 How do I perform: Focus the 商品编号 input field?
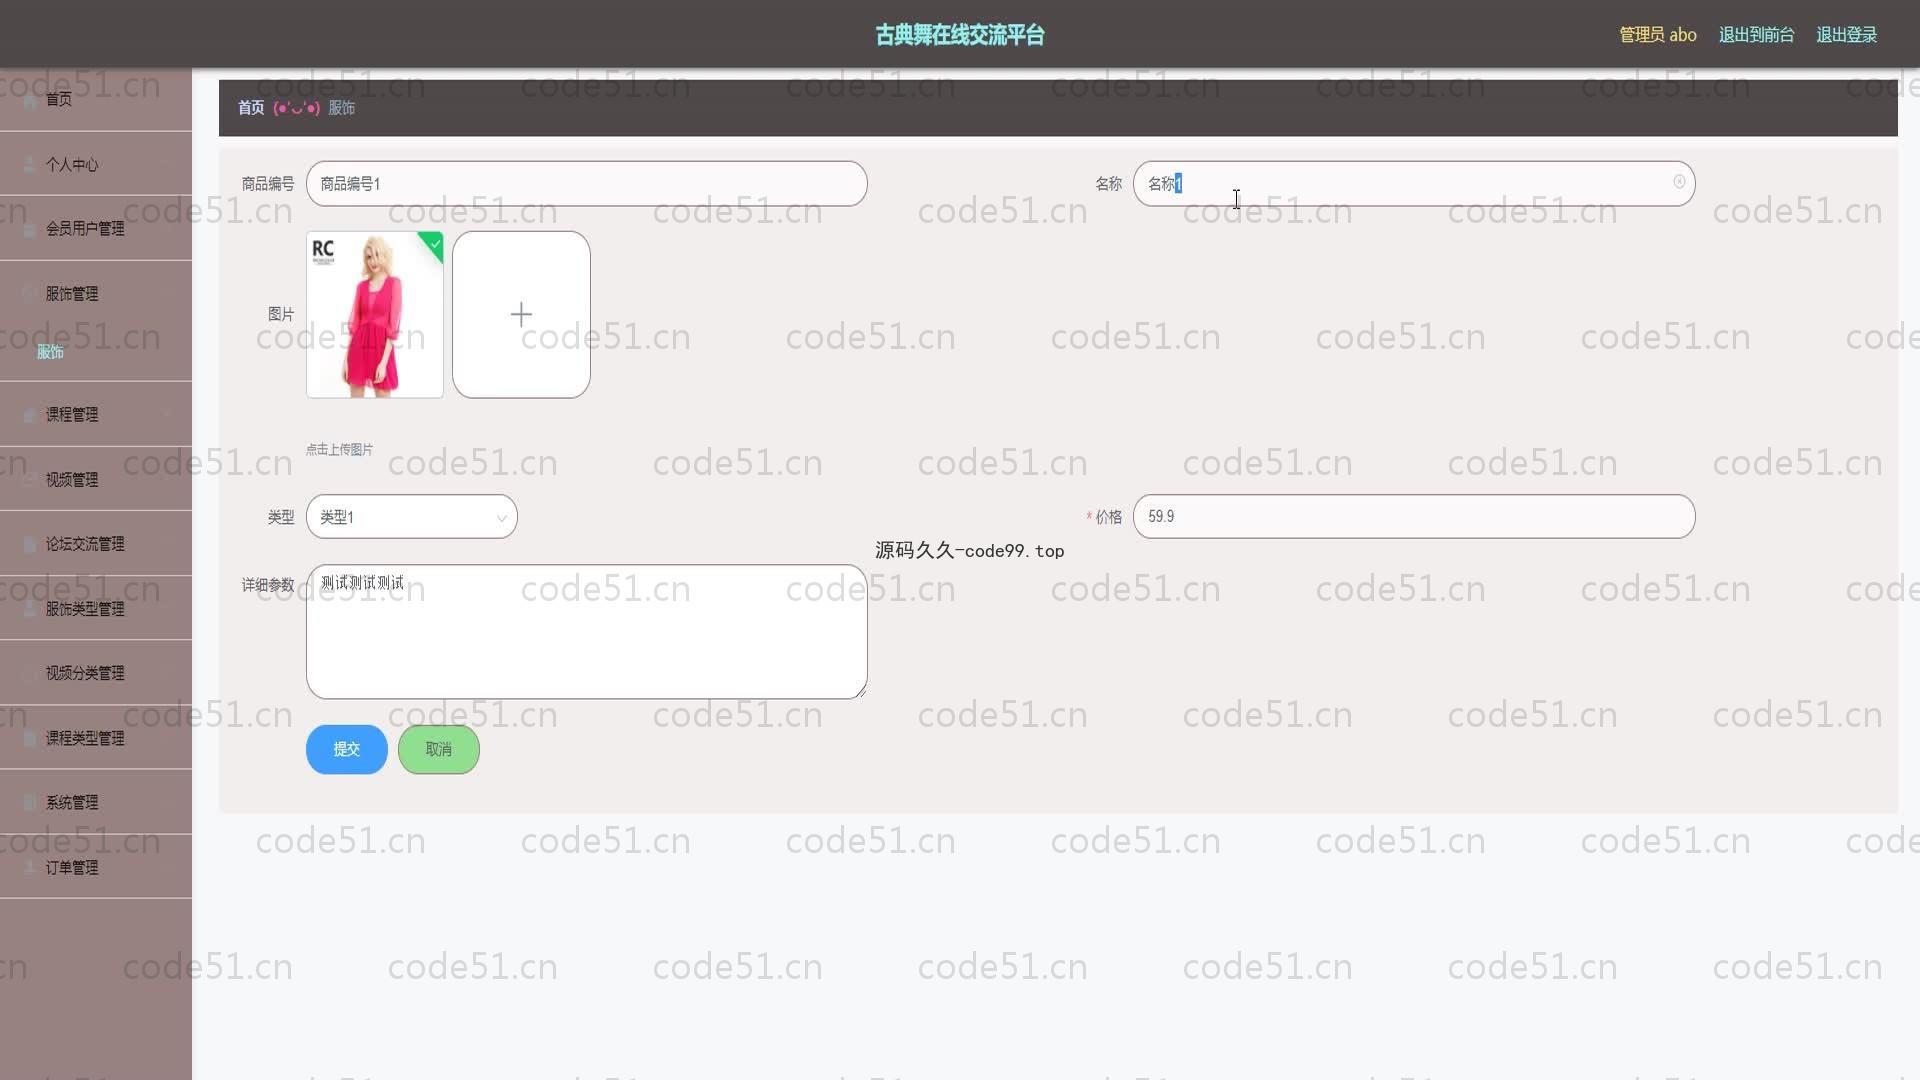(x=586, y=184)
